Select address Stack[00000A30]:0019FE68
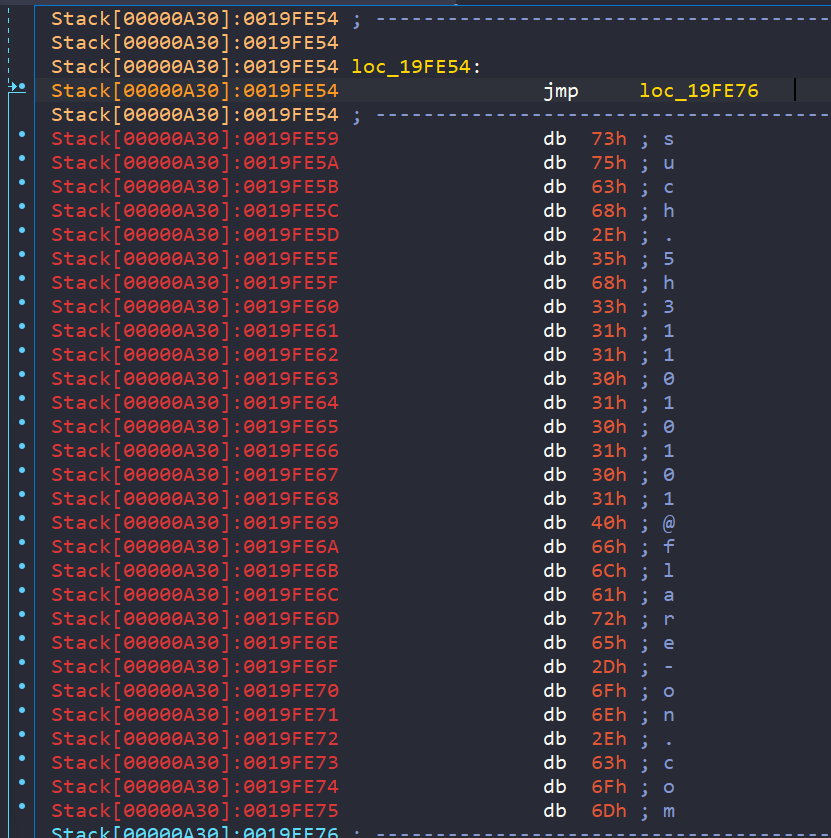831x838 pixels. tap(195, 499)
